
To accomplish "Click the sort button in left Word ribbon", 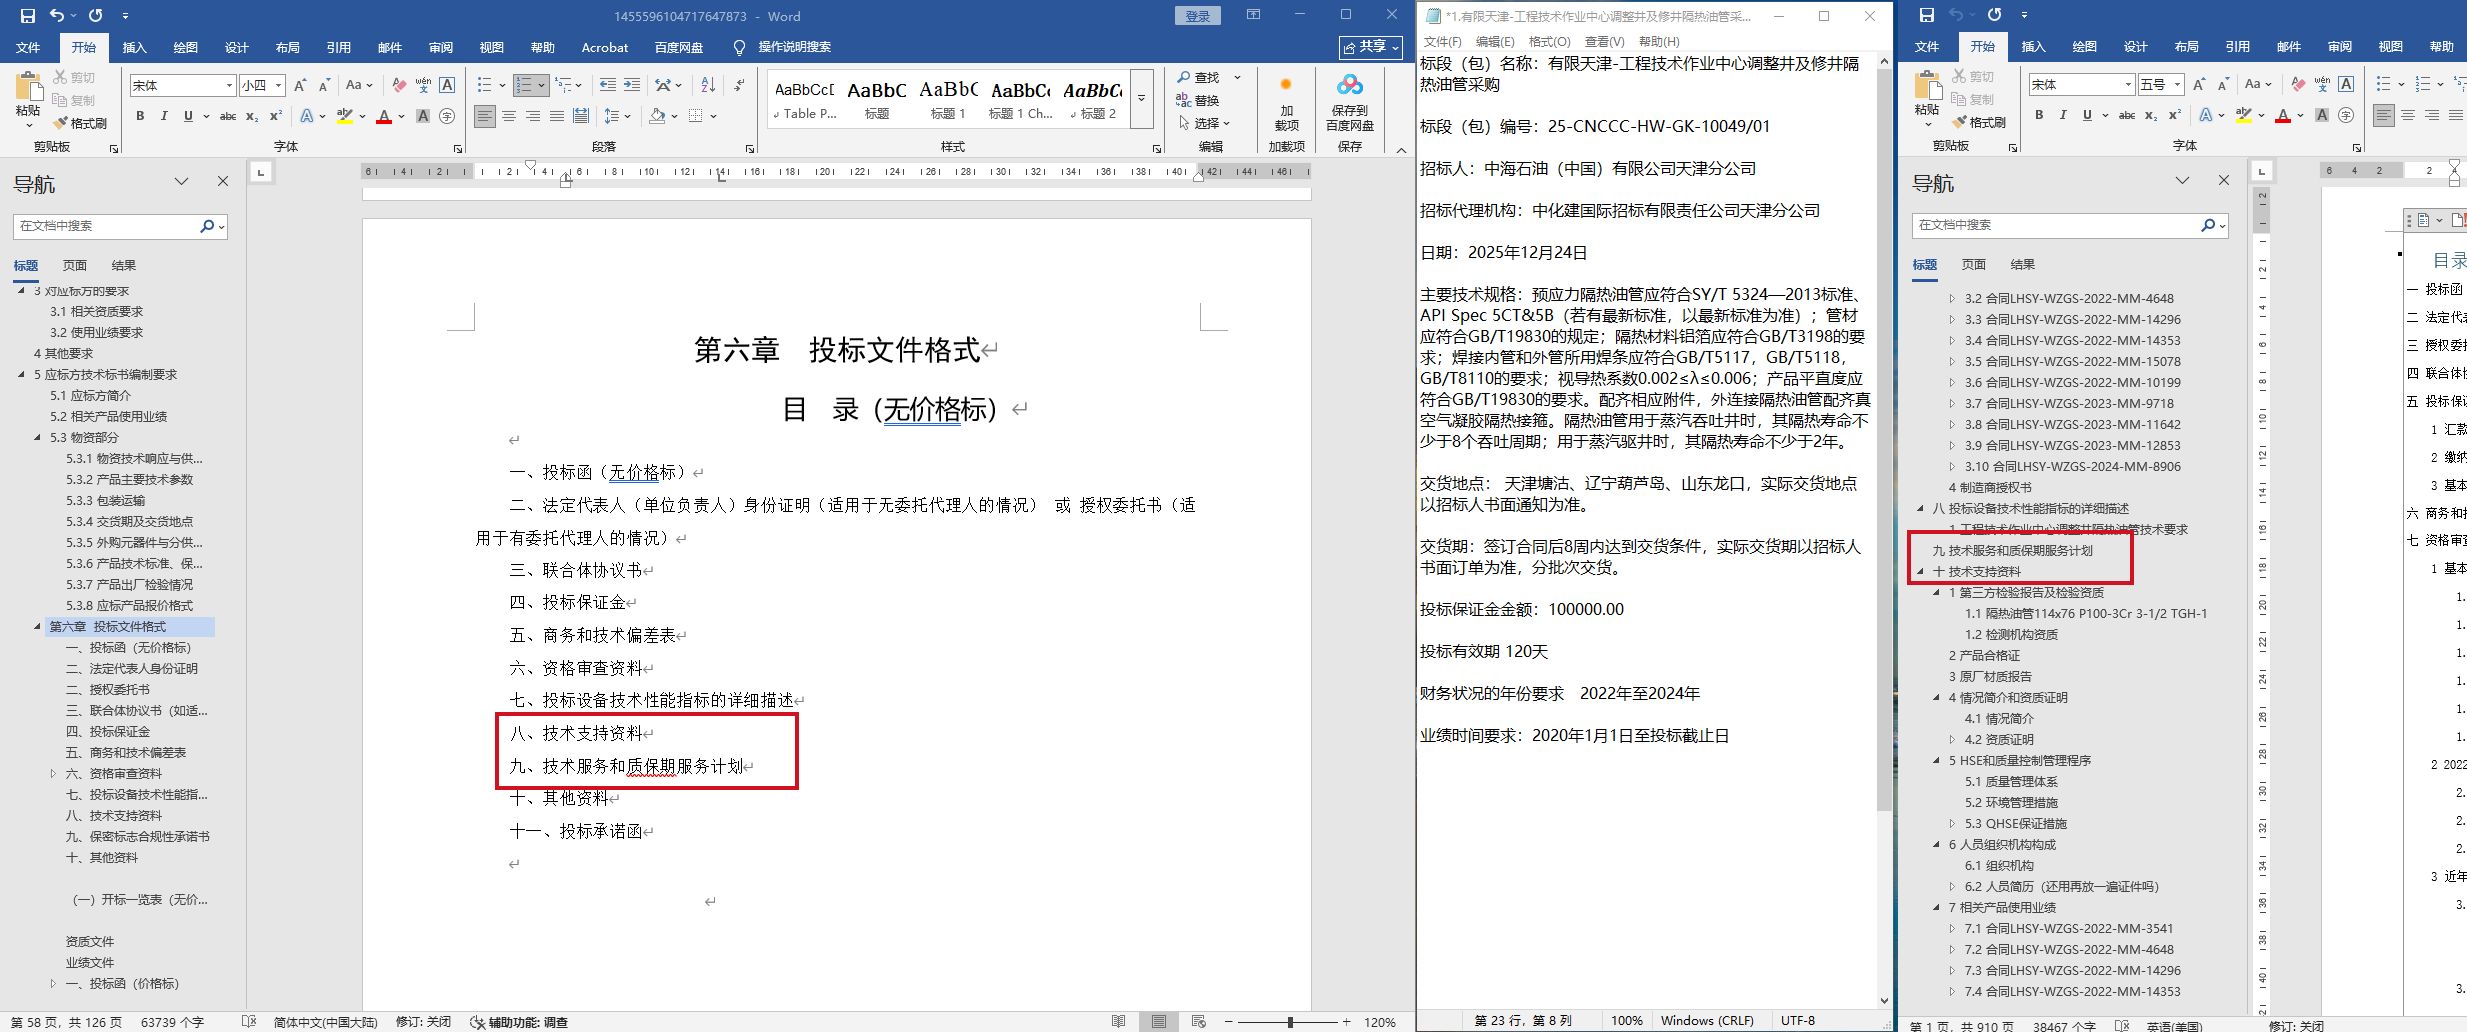I will coord(708,86).
